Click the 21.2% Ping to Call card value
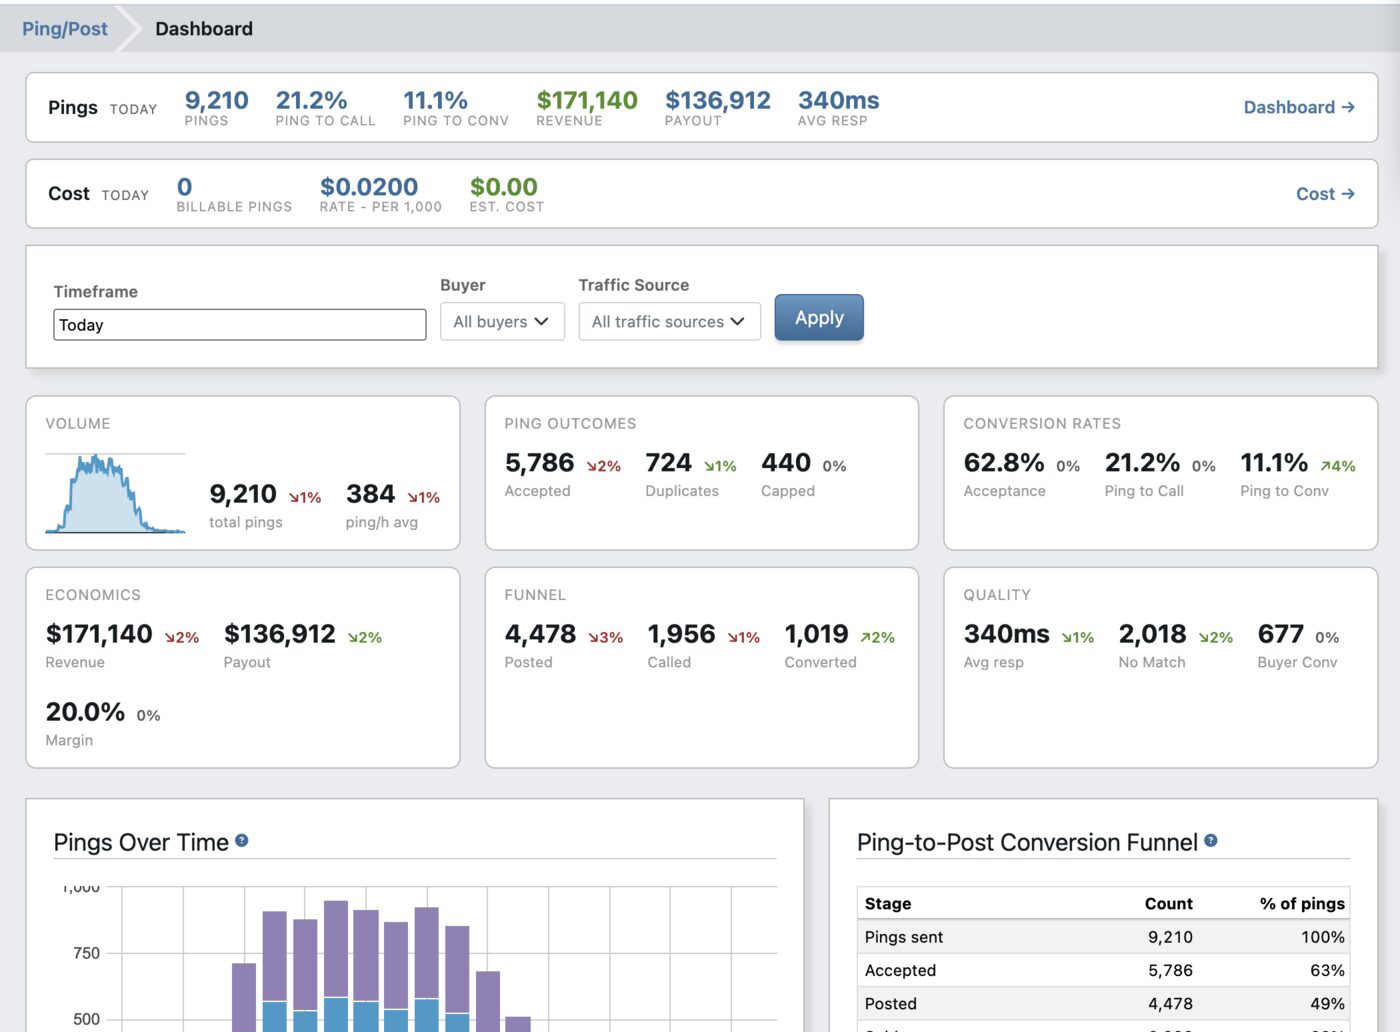The width and height of the screenshot is (1400, 1032). point(1142,463)
